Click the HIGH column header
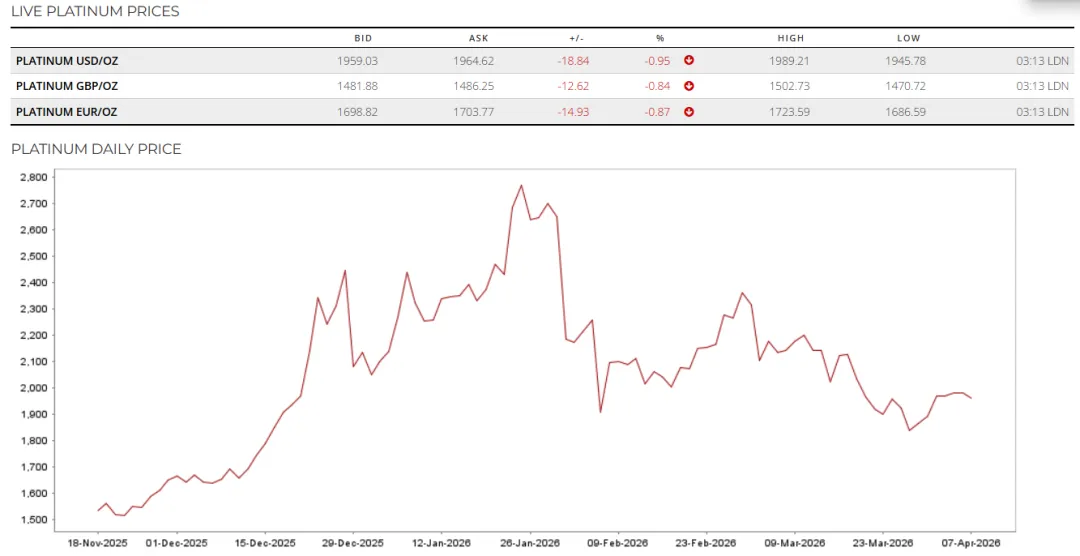The height and width of the screenshot is (556, 1080). 791,39
